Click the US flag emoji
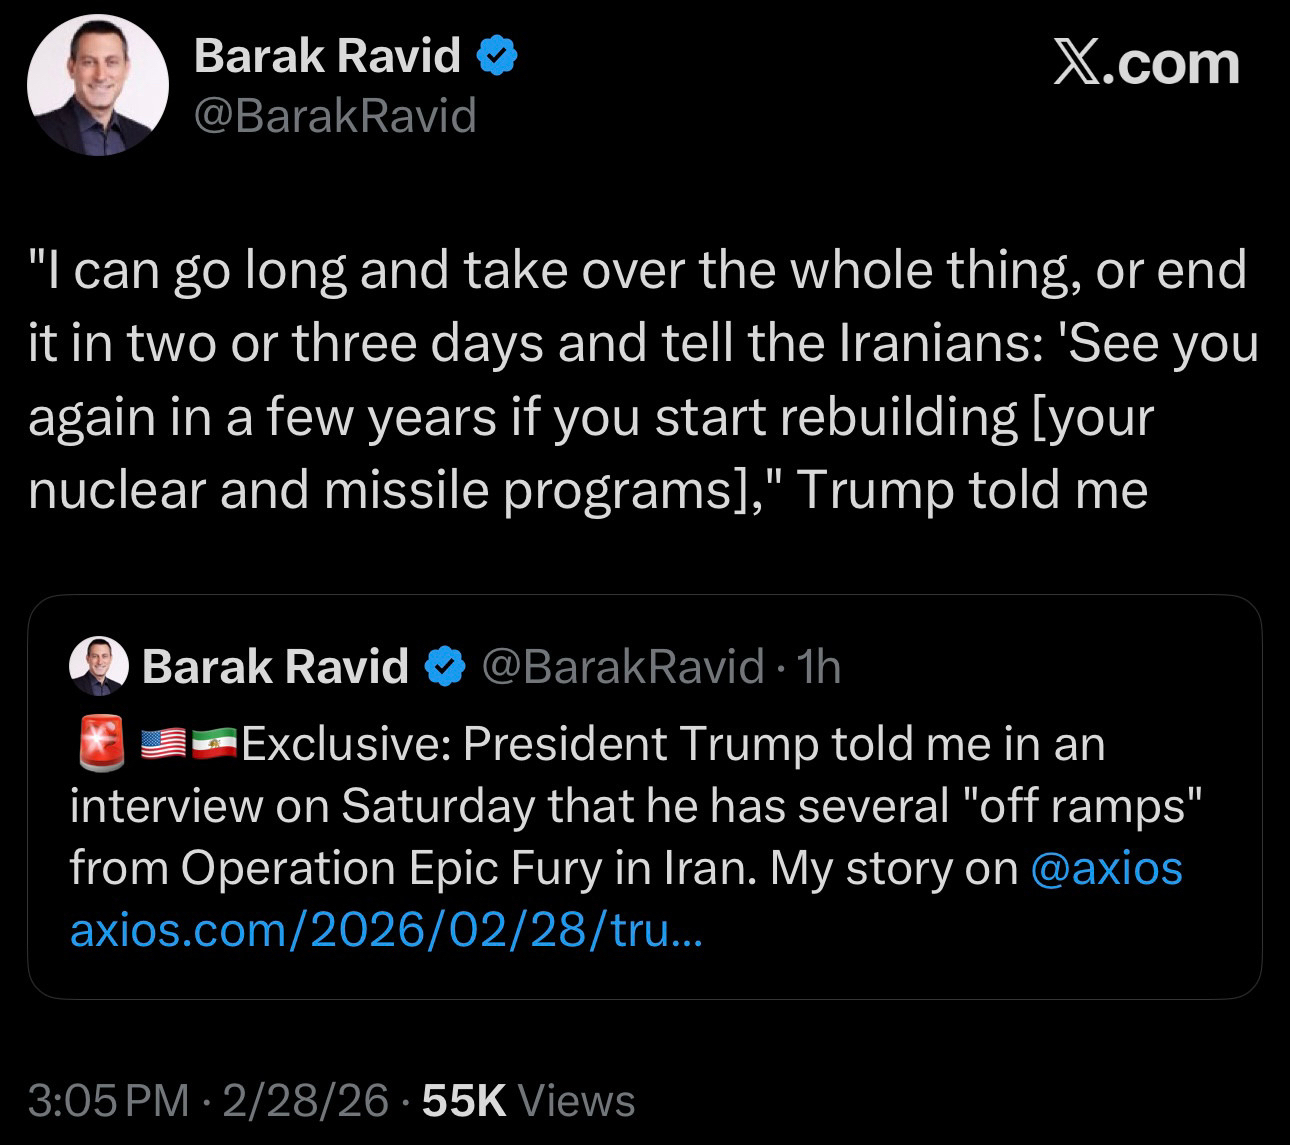This screenshot has height=1145, width=1290. pos(163,744)
